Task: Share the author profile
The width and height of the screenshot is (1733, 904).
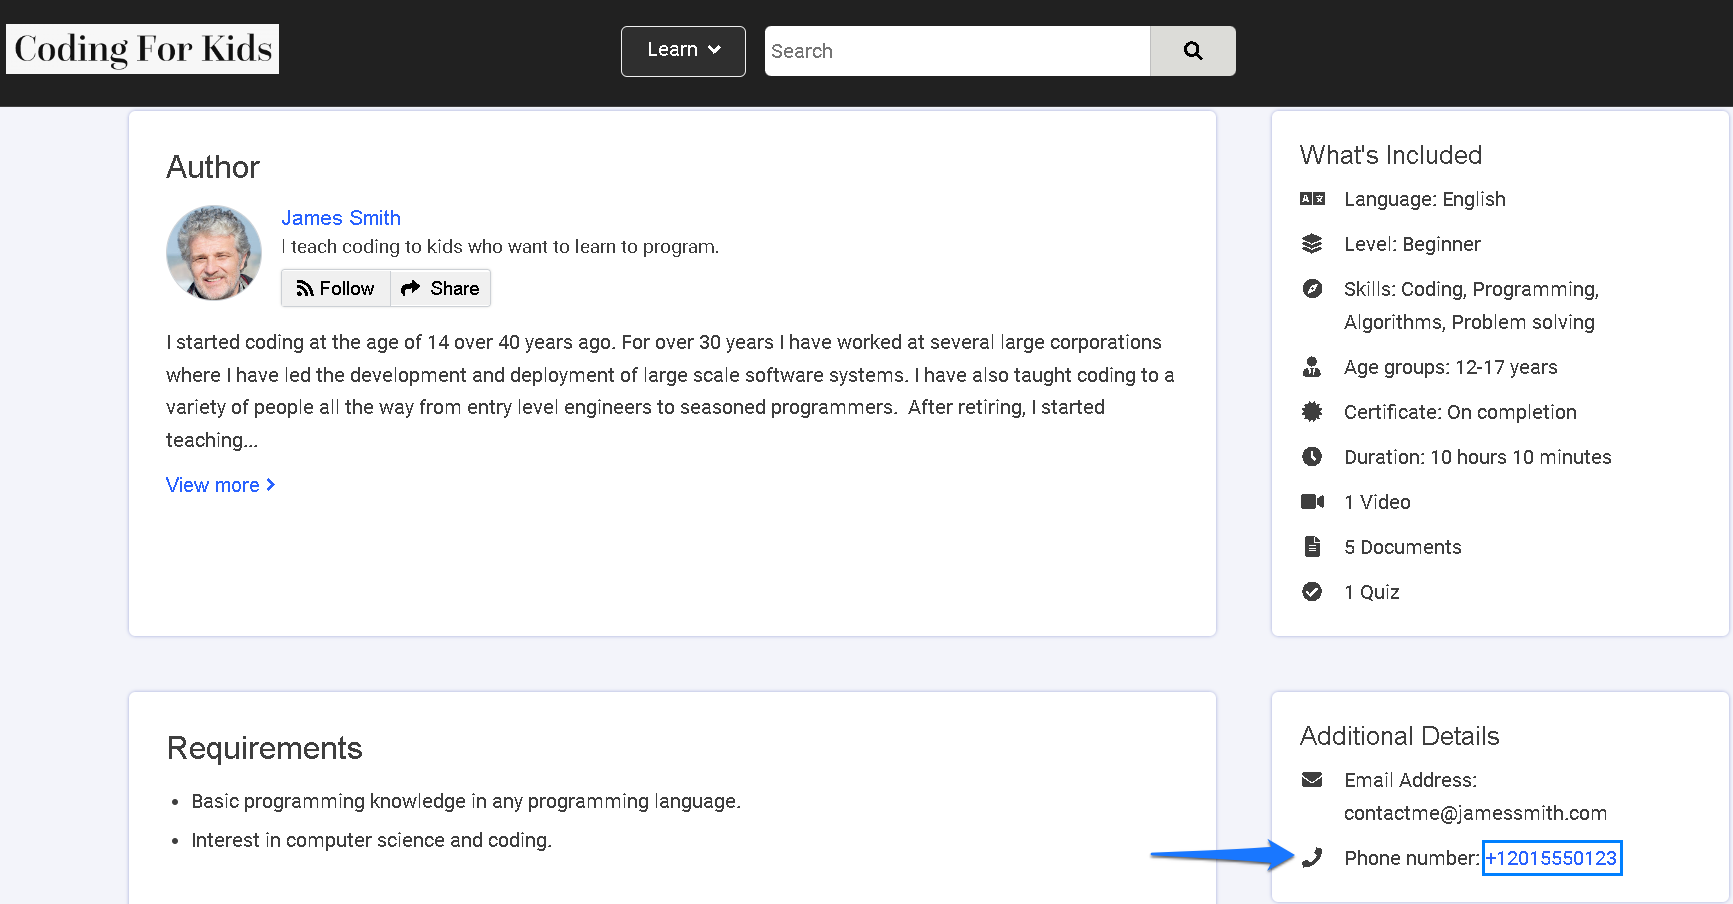Action: [440, 288]
